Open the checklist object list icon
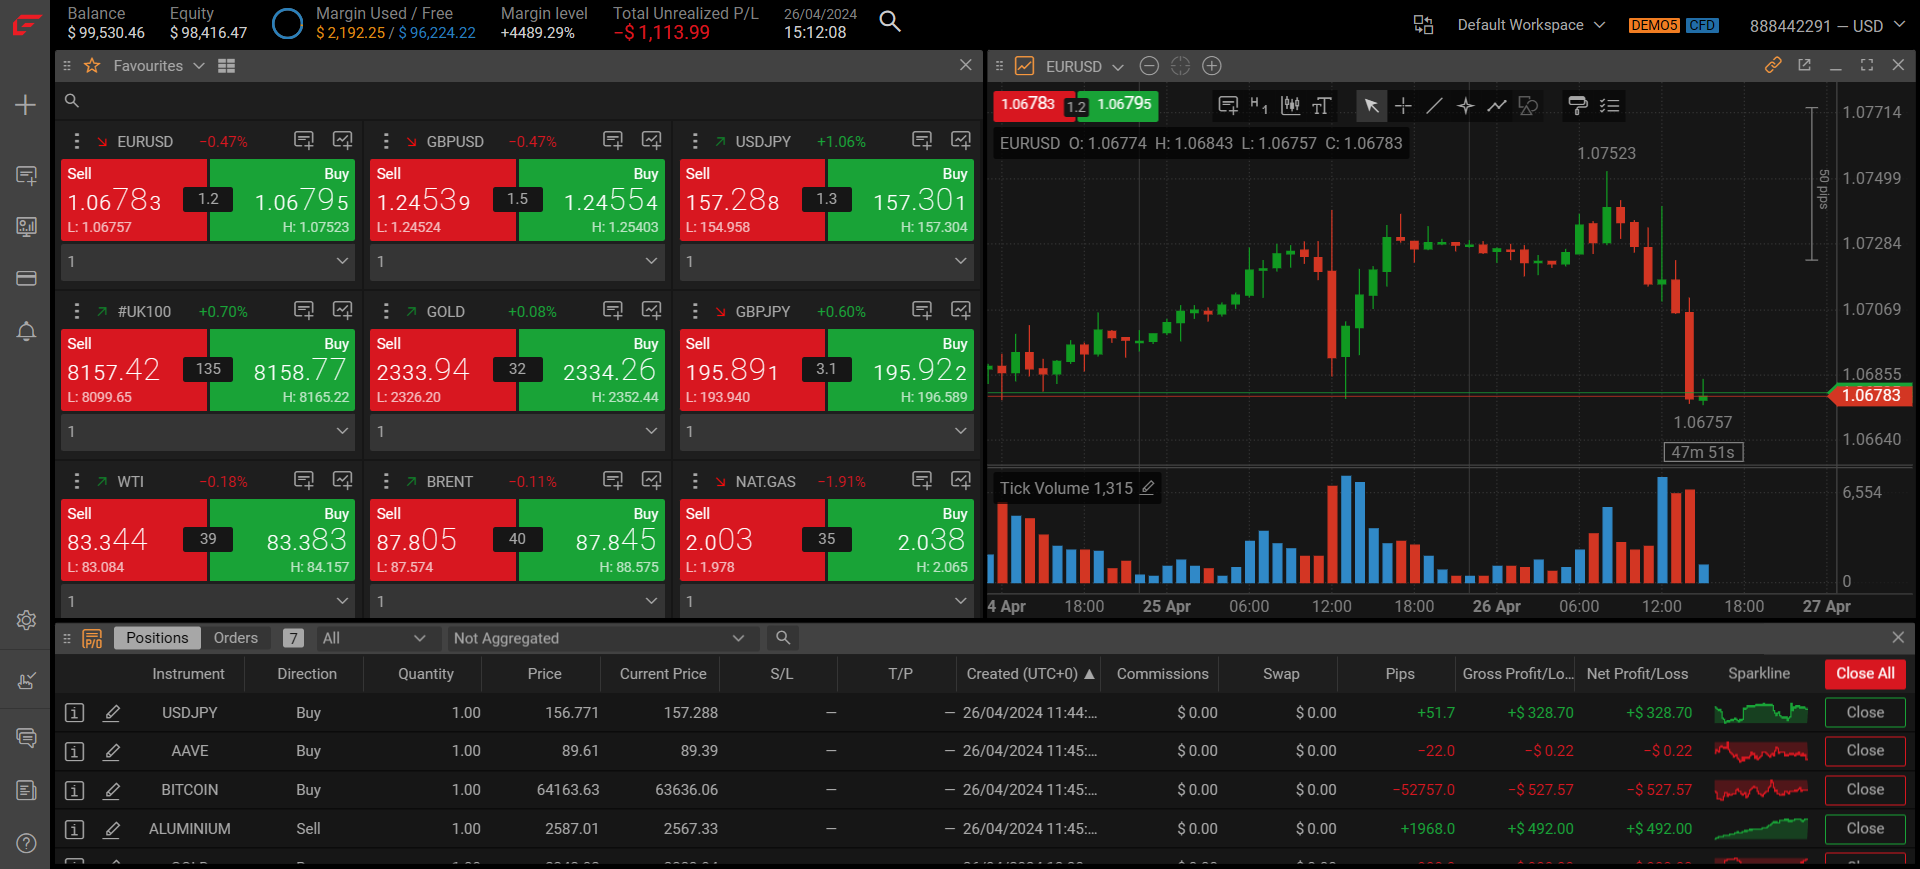 tap(1609, 105)
